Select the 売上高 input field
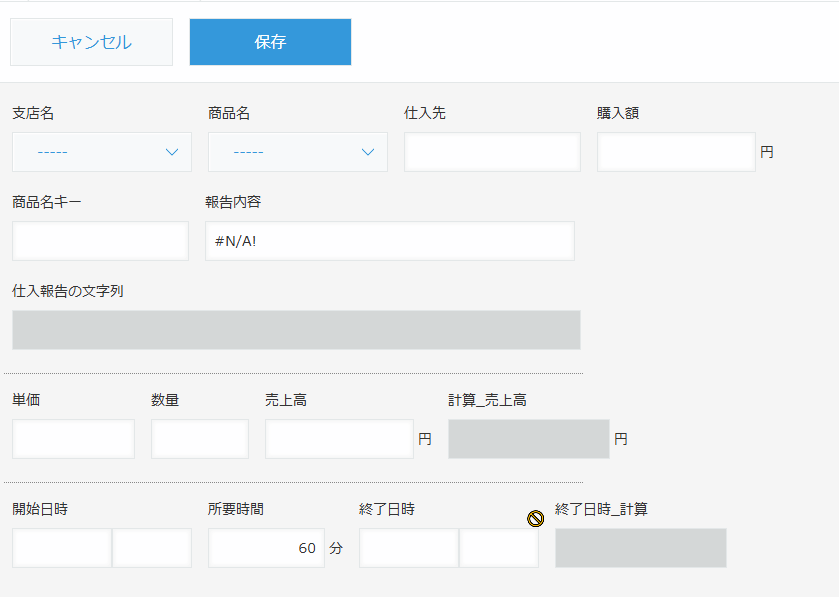Viewport: 839px width, 597px height. click(339, 439)
